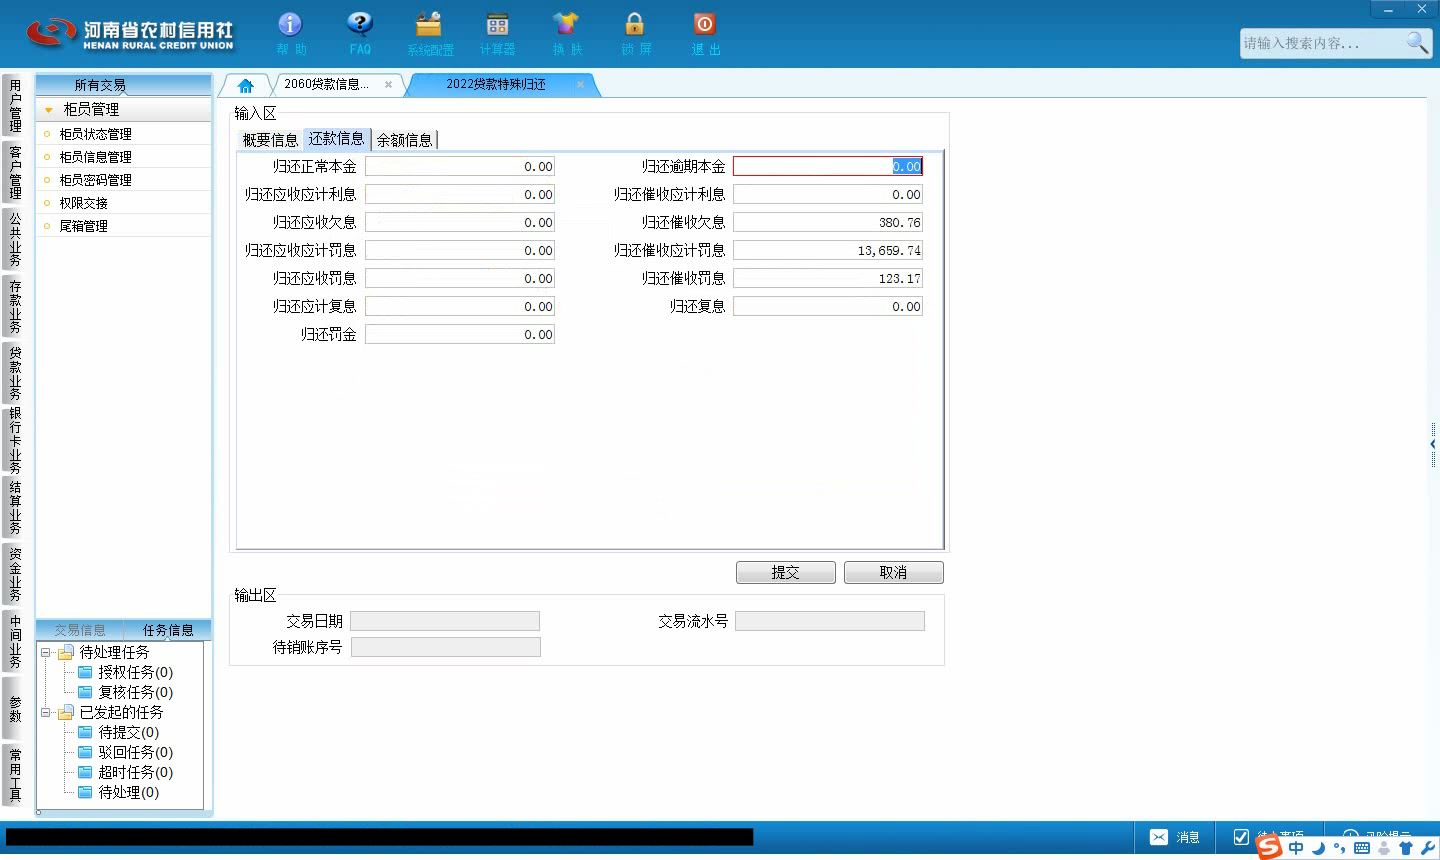The image size is (1440, 860).
Task: Select the 用户管理 side tab
Action: click(14, 106)
